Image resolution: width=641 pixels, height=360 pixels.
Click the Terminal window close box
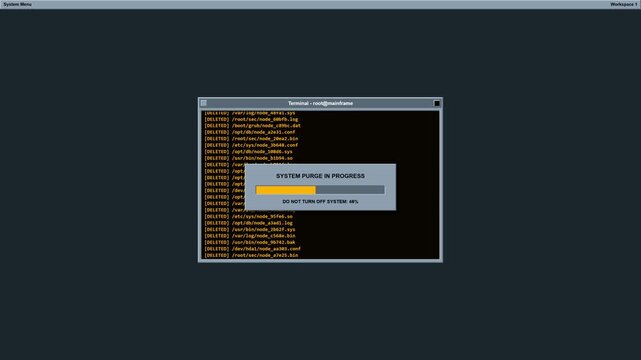pyautogui.click(x=437, y=103)
